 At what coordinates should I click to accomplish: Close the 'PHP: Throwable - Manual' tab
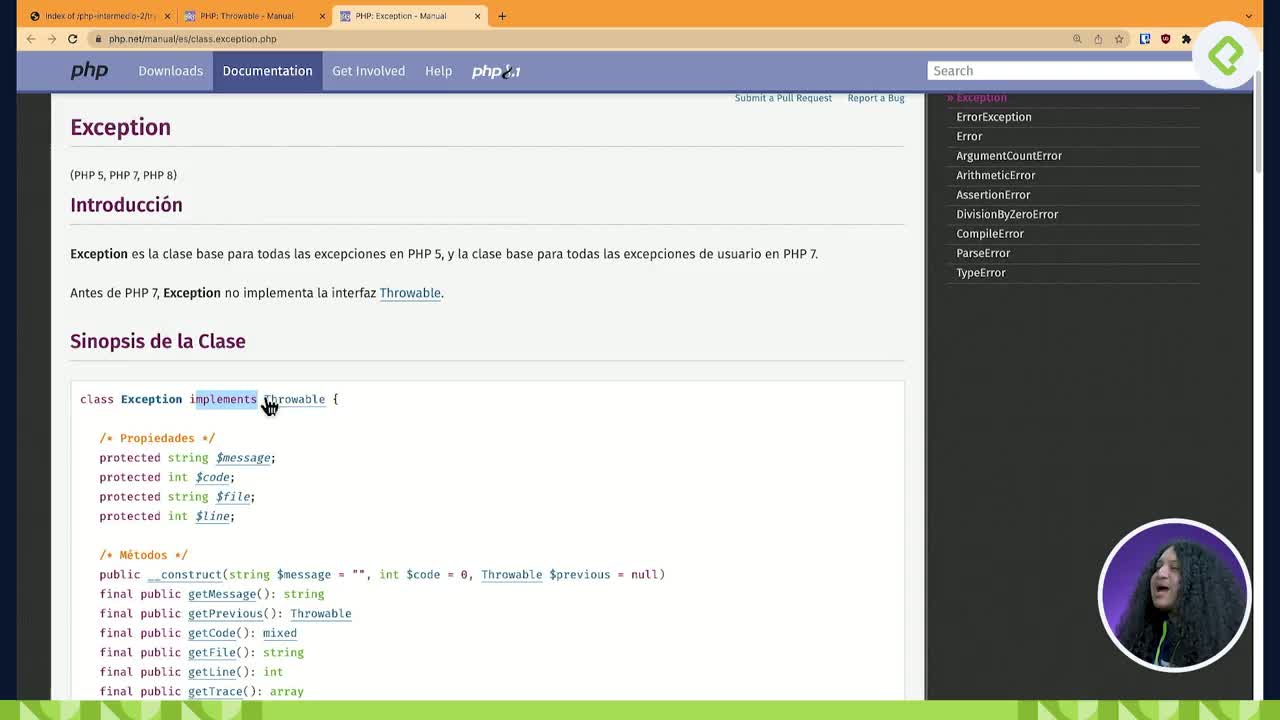point(322,16)
